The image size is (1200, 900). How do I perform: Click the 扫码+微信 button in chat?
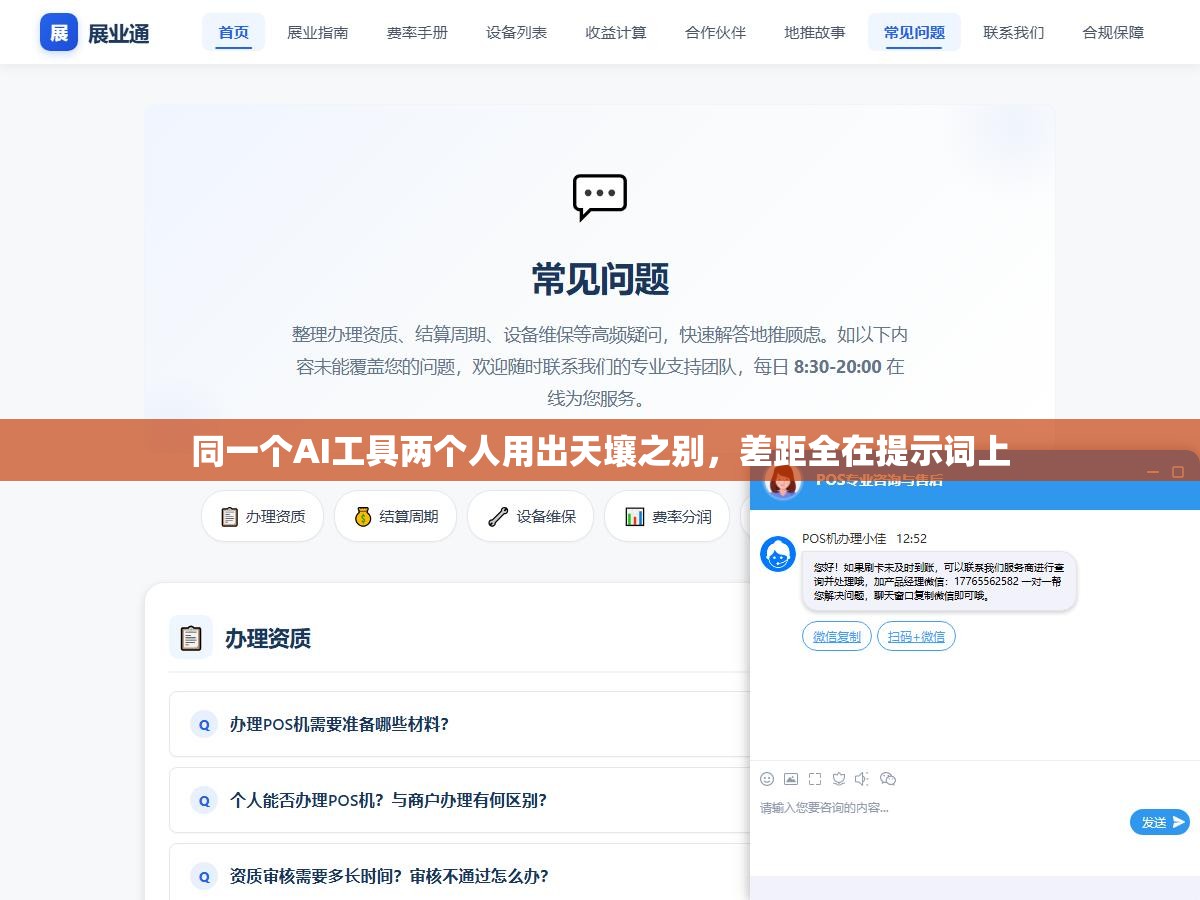[916, 636]
